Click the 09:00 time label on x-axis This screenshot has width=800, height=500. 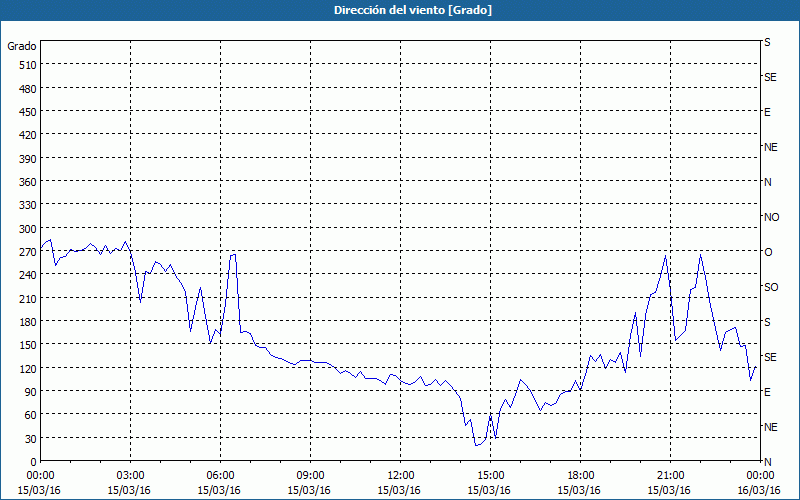click(x=309, y=476)
